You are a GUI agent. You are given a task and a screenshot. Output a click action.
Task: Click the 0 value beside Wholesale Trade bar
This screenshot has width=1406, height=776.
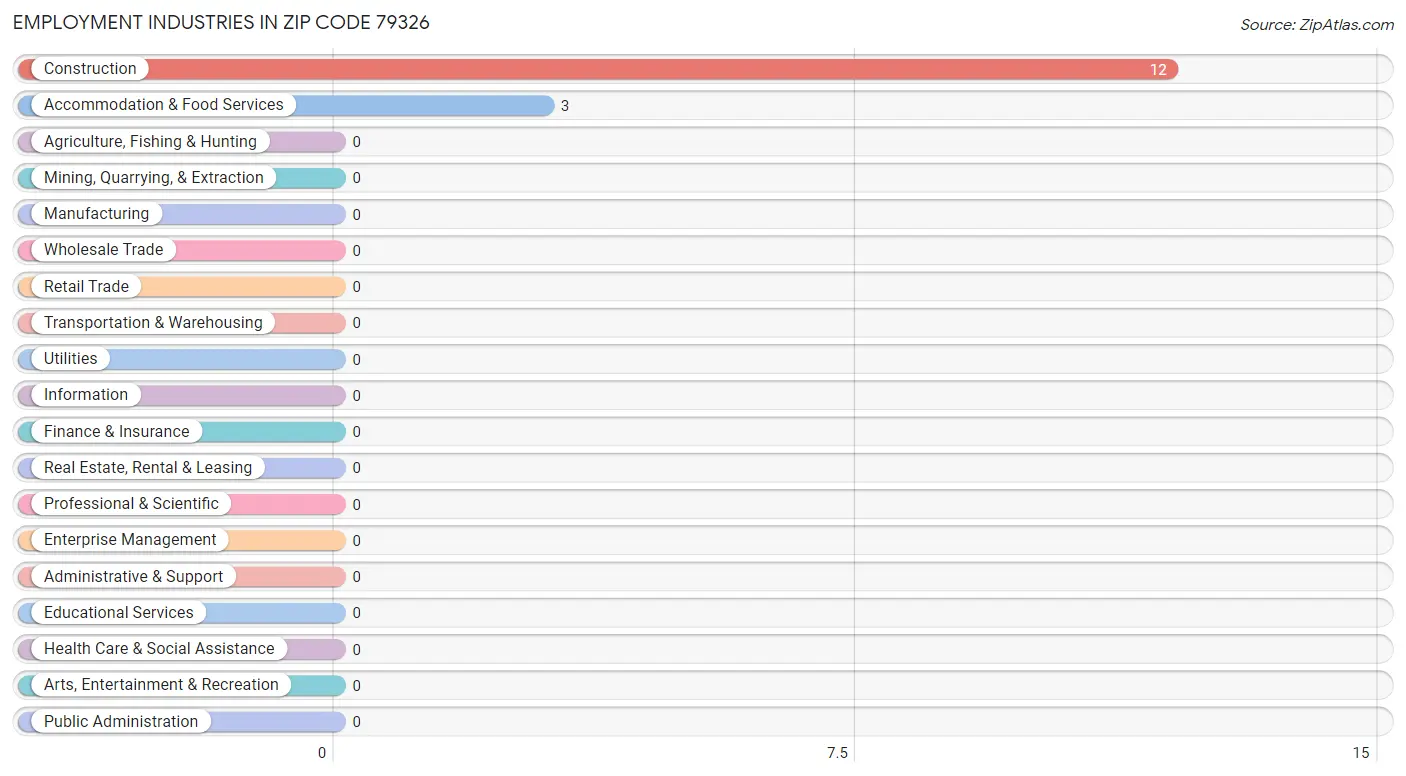pyautogui.click(x=356, y=251)
